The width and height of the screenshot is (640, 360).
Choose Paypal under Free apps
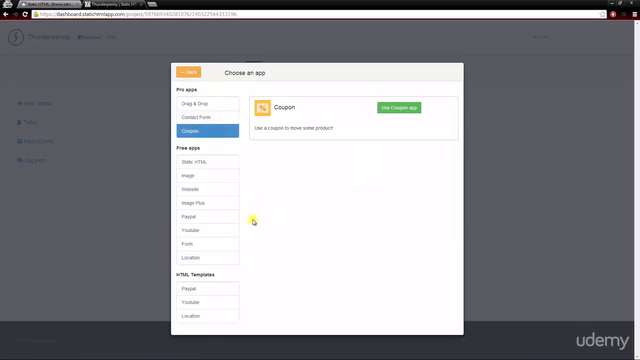208,217
